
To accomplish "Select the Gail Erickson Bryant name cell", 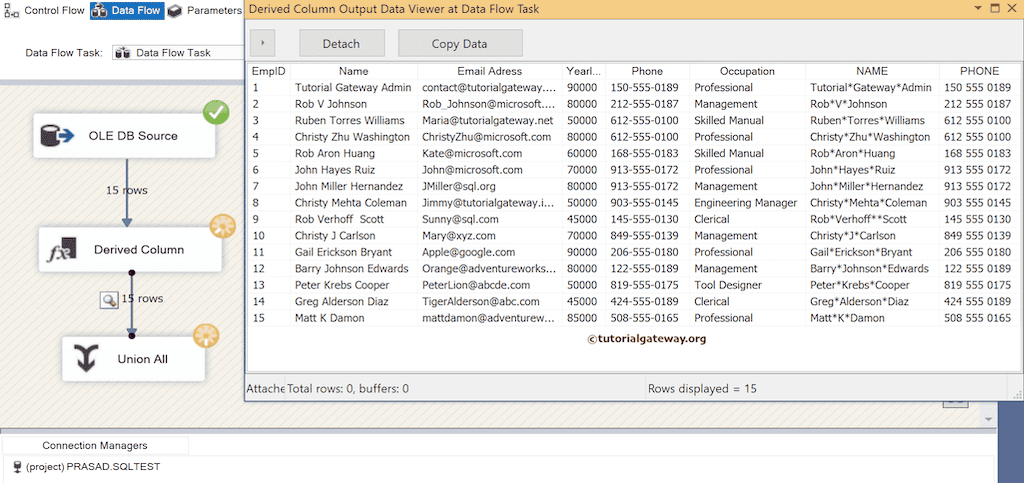I will (353, 253).
